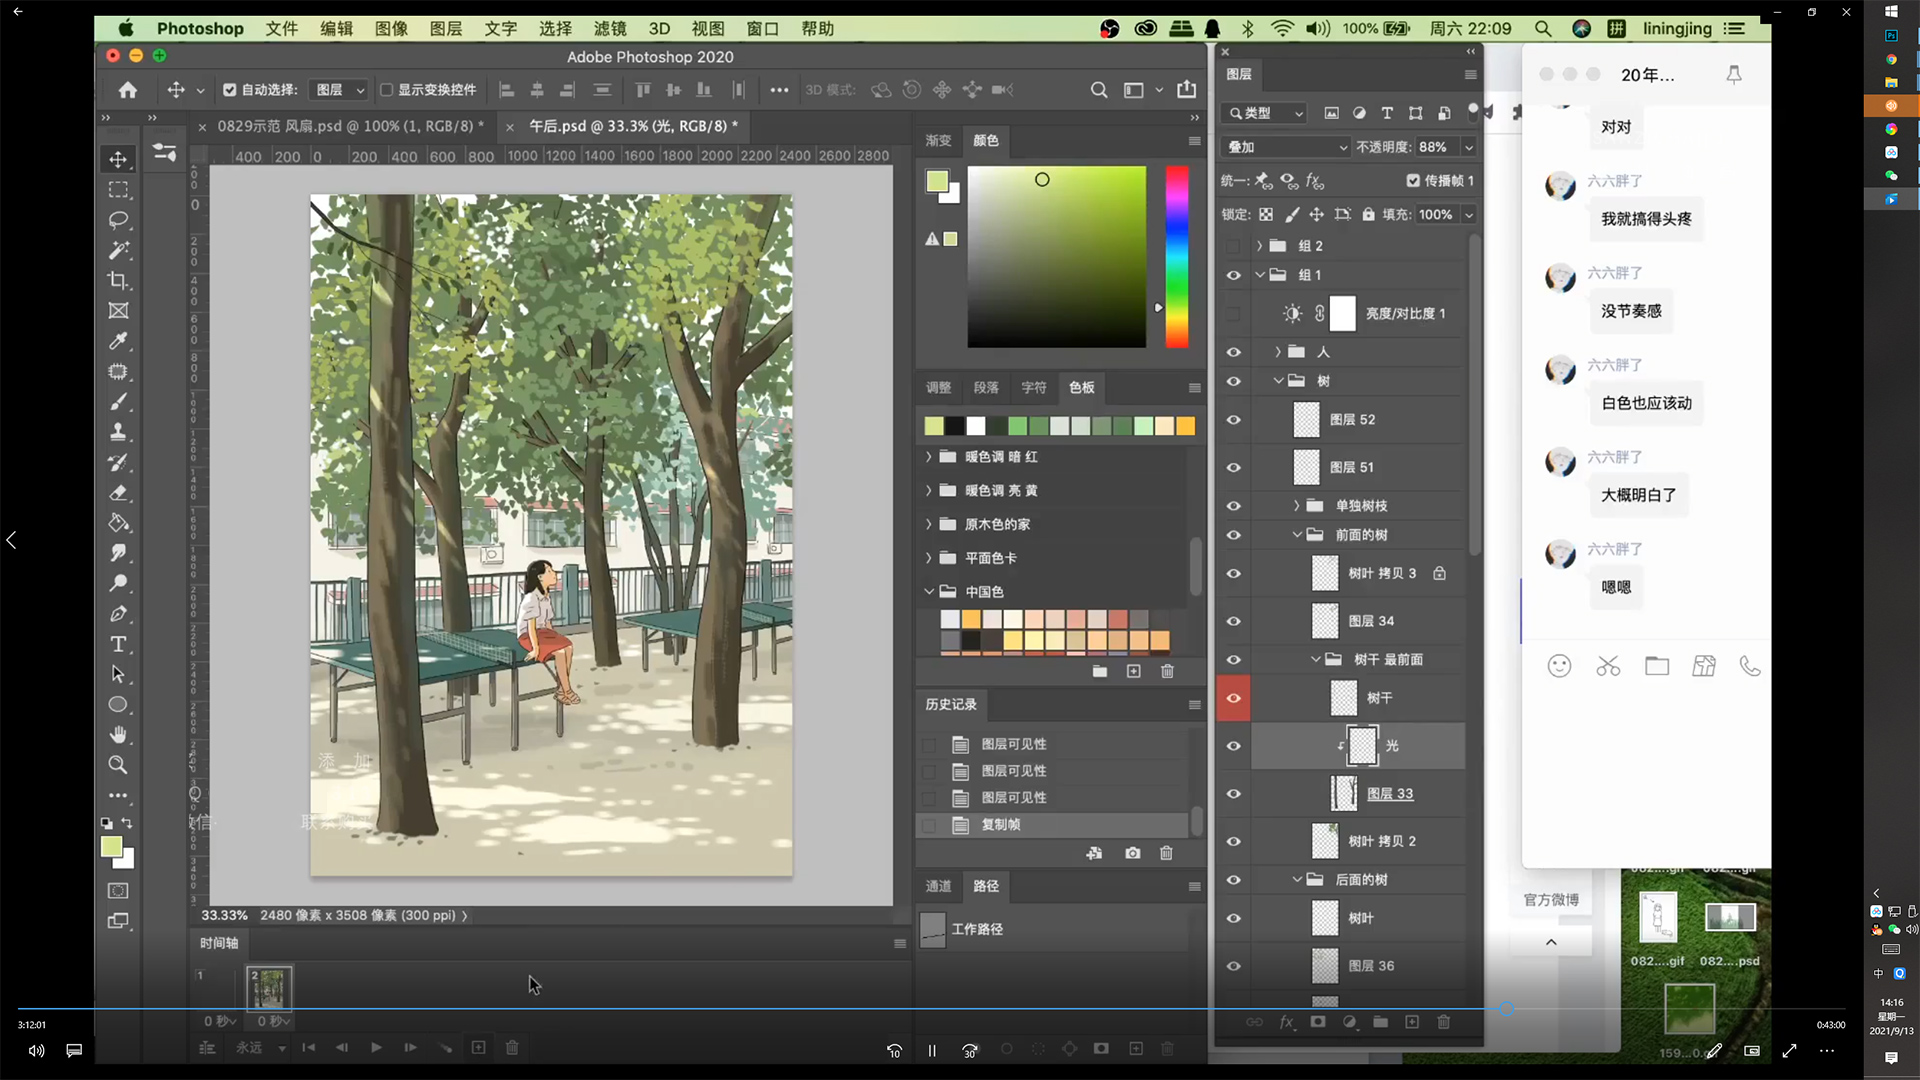The width and height of the screenshot is (1920, 1080).
Task: Collapse the 中国色 swatch group
Action: [928, 592]
